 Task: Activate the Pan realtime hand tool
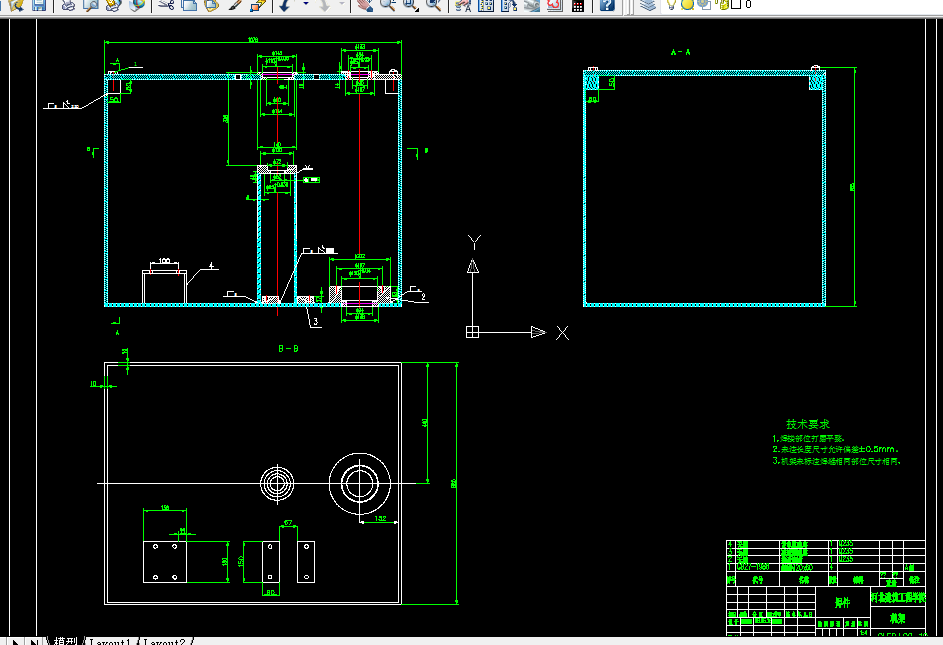pos(364,5)
